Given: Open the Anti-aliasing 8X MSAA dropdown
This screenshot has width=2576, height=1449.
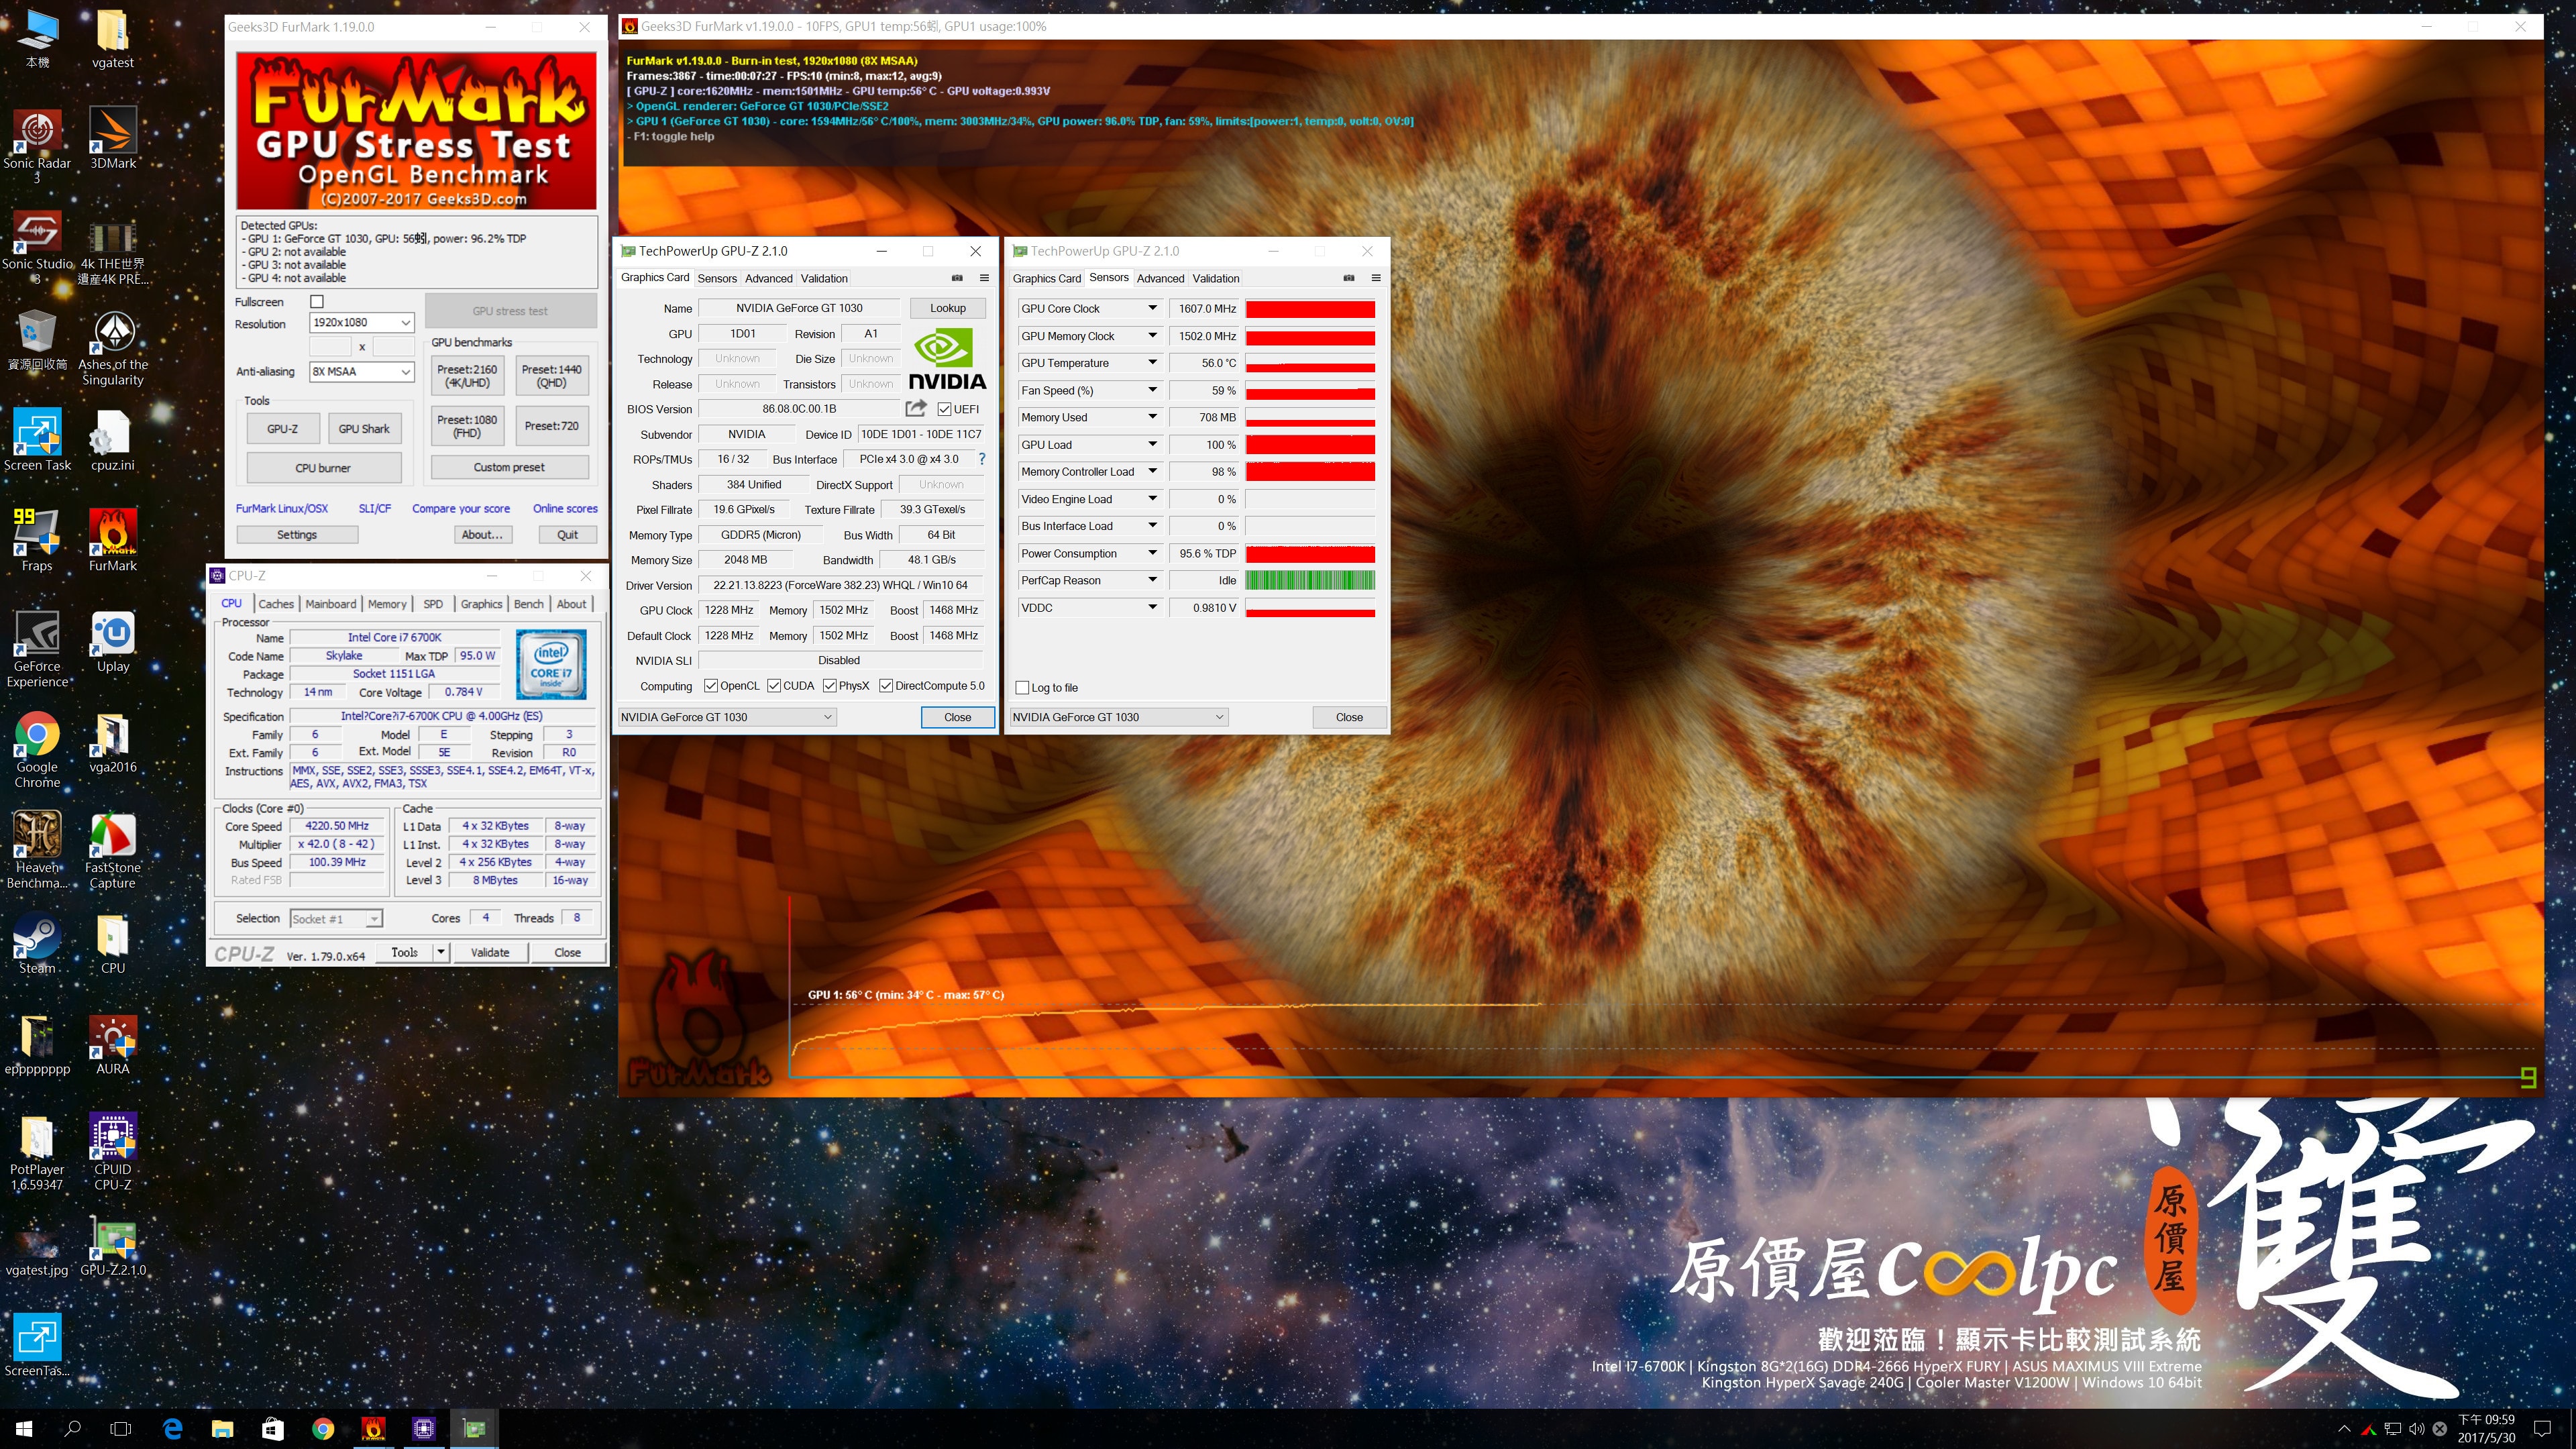Looking at the screenshot, I should coord(362,371).
